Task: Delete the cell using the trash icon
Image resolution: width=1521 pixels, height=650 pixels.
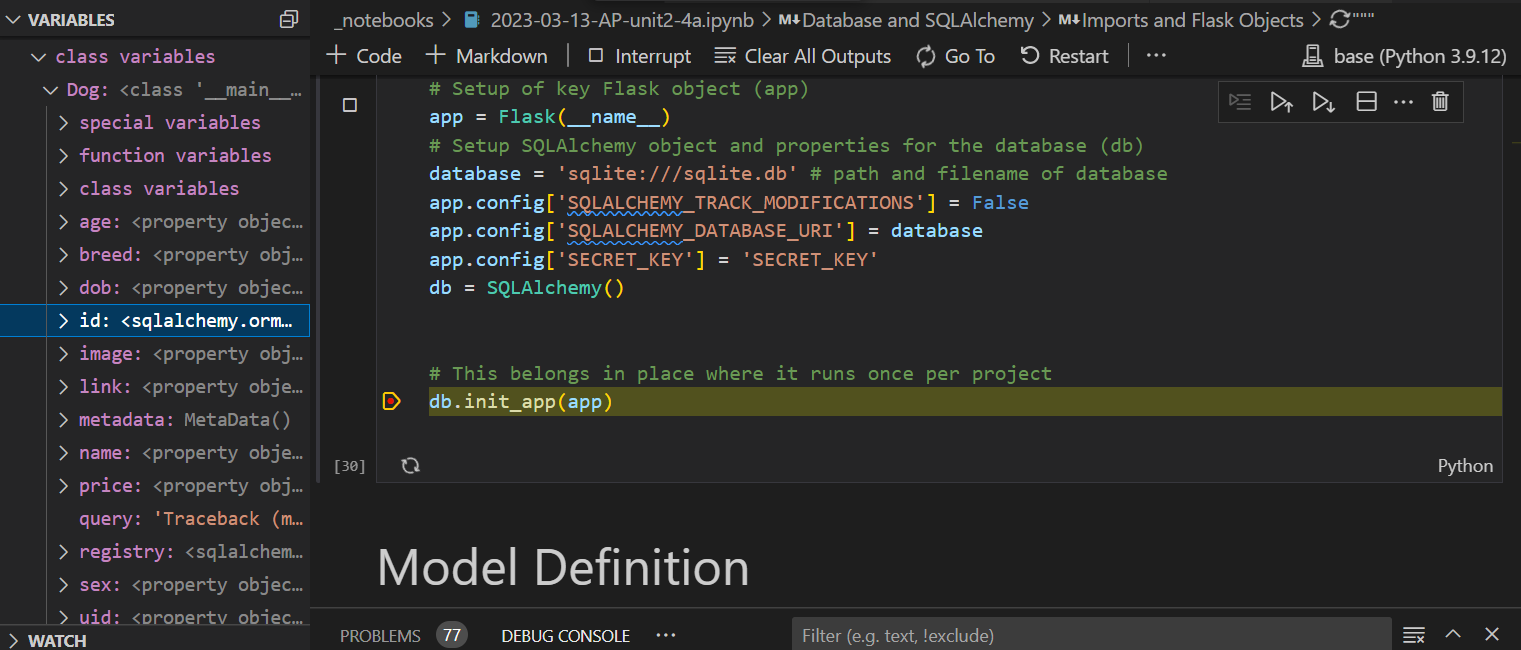Action: coord(1440,101)
